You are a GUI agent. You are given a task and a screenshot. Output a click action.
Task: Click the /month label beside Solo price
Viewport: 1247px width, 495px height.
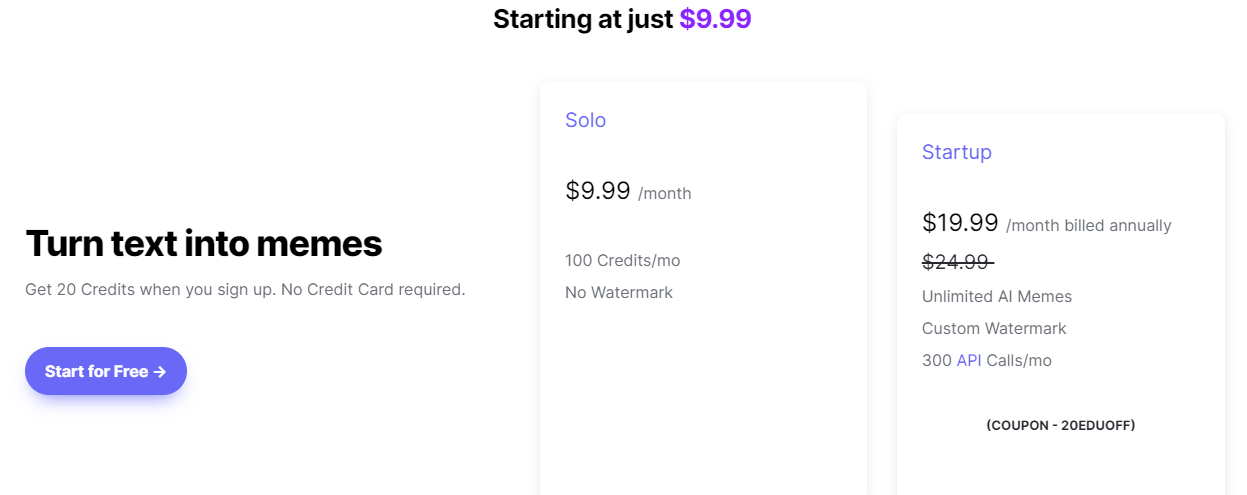tap(664, 194)
